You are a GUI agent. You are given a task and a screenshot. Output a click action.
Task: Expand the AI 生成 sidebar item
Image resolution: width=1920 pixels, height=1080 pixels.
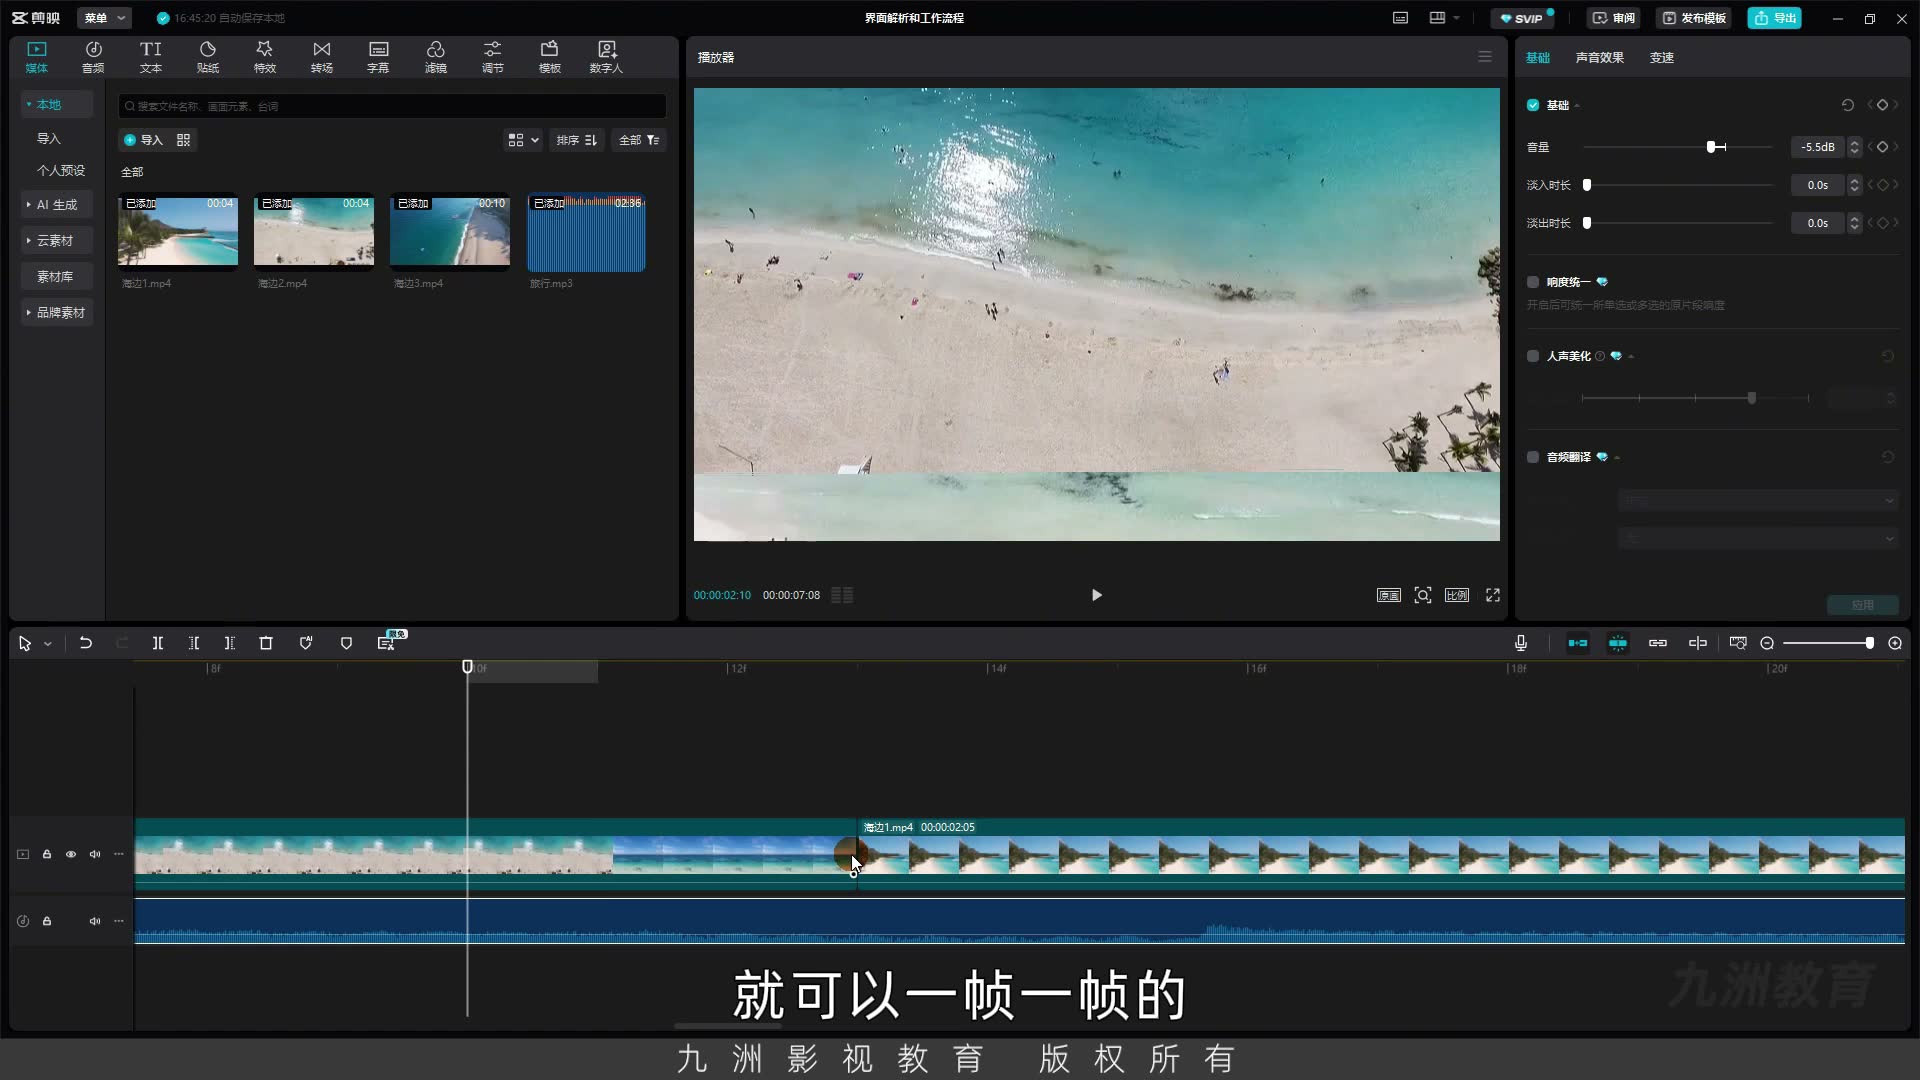click(57, 204)
